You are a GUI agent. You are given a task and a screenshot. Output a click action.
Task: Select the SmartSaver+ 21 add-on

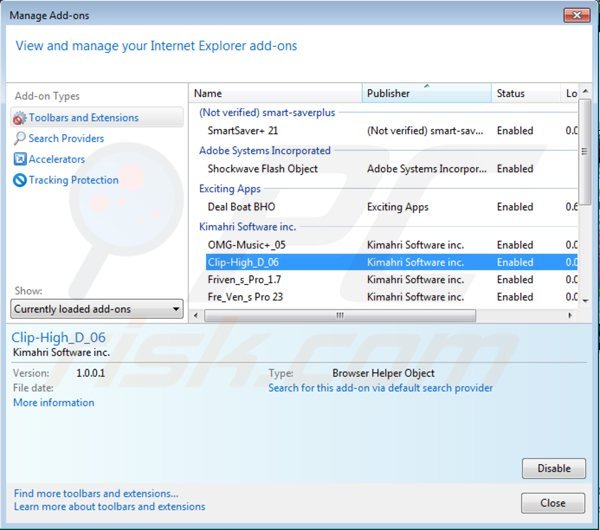(242, 131)
